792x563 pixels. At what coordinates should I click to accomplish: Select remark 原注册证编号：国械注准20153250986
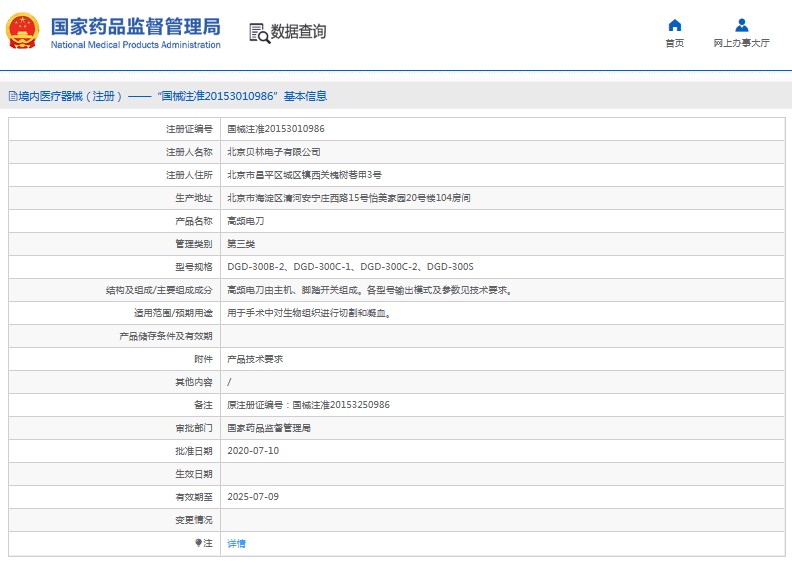(x=308, y=405)
